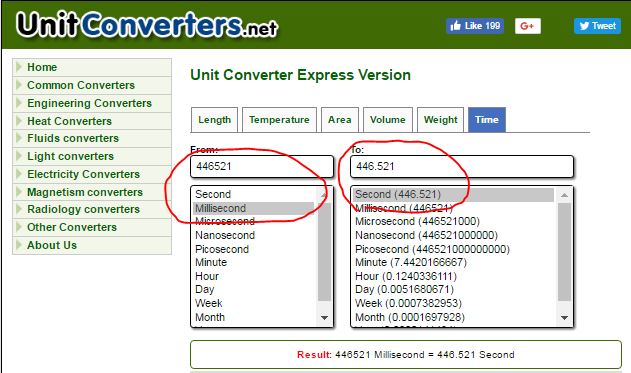Click the Twitter Tweet button
Image resolution: width=631 pixels, height=373 pixels.
[597, 26]
